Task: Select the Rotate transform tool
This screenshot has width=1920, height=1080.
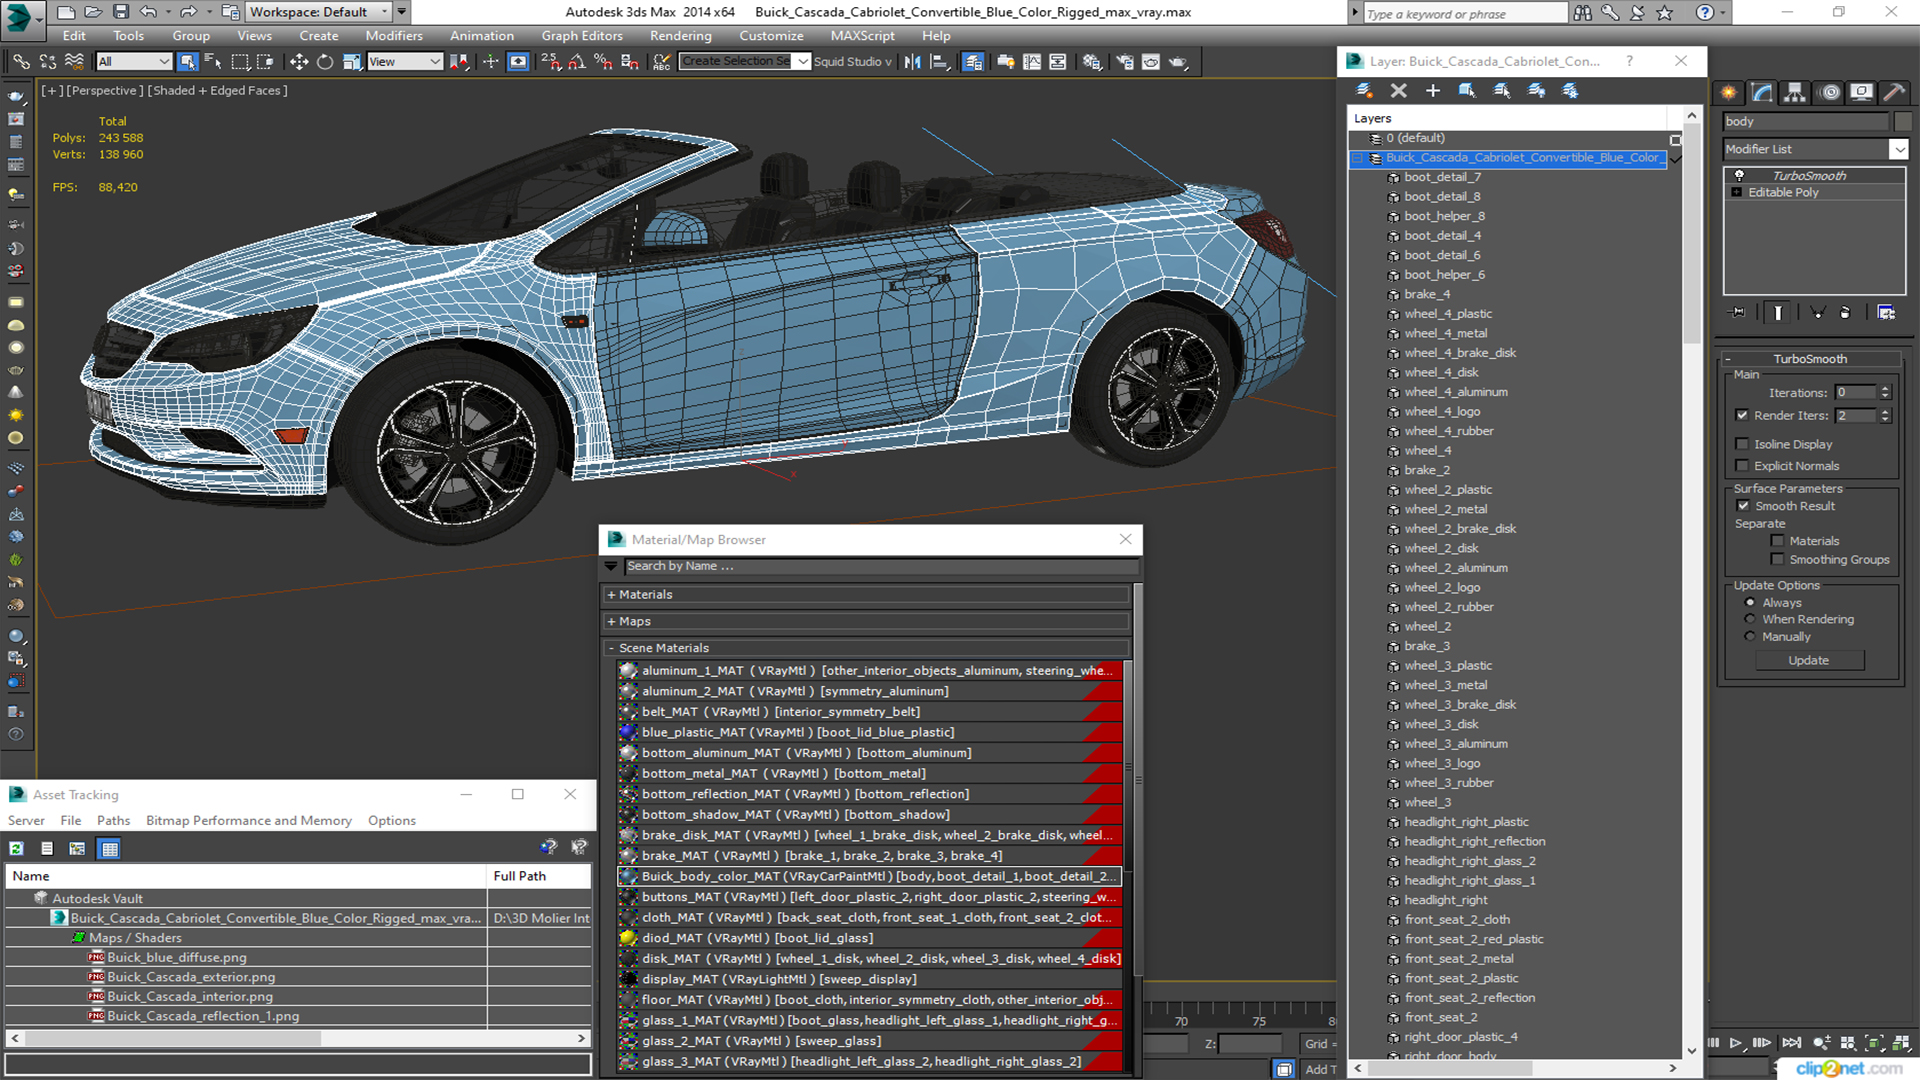Action: 325,62
